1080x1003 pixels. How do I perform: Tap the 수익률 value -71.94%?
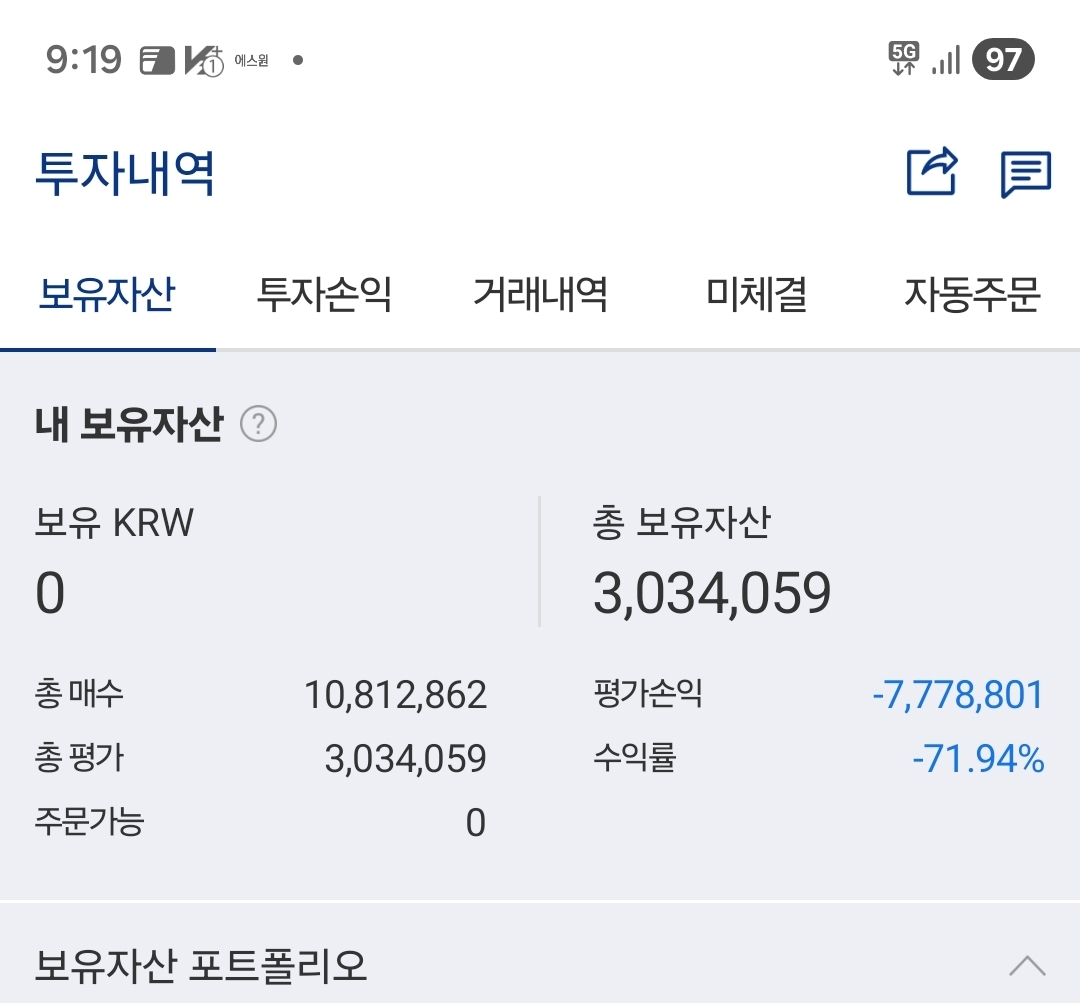[978, 759]
